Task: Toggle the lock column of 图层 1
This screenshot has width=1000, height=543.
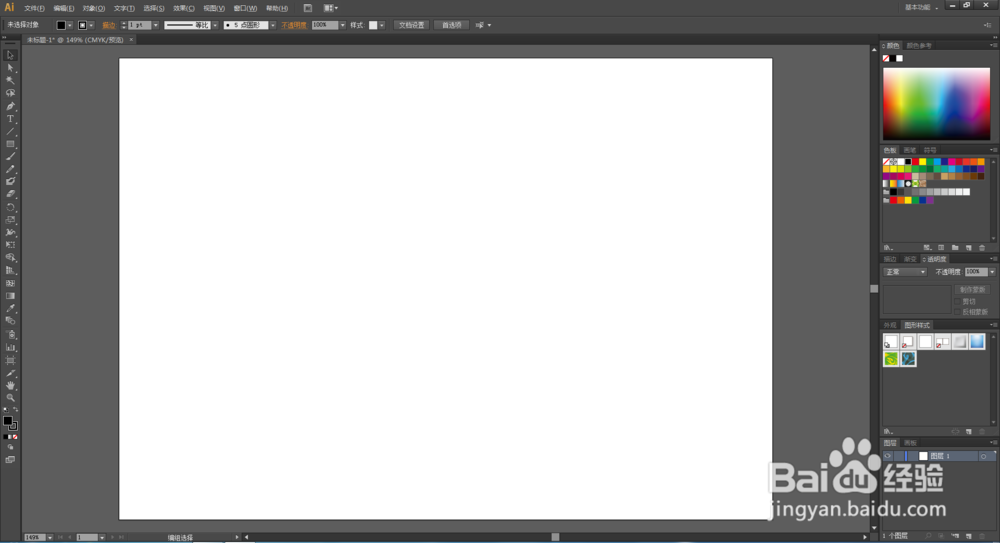Action: (899, 456)
